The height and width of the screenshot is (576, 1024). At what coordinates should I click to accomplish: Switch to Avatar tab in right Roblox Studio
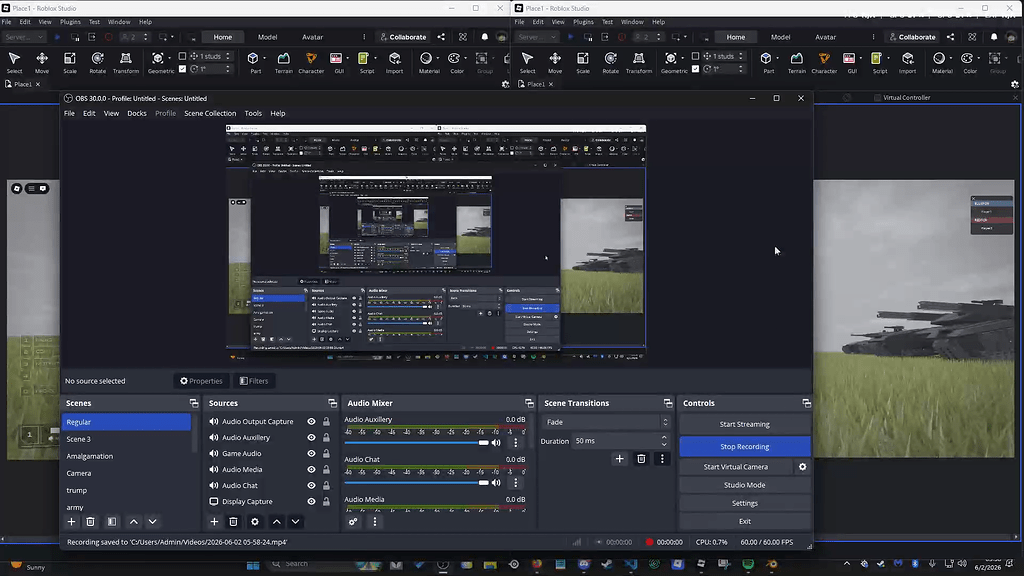click(x=825, y=37)
